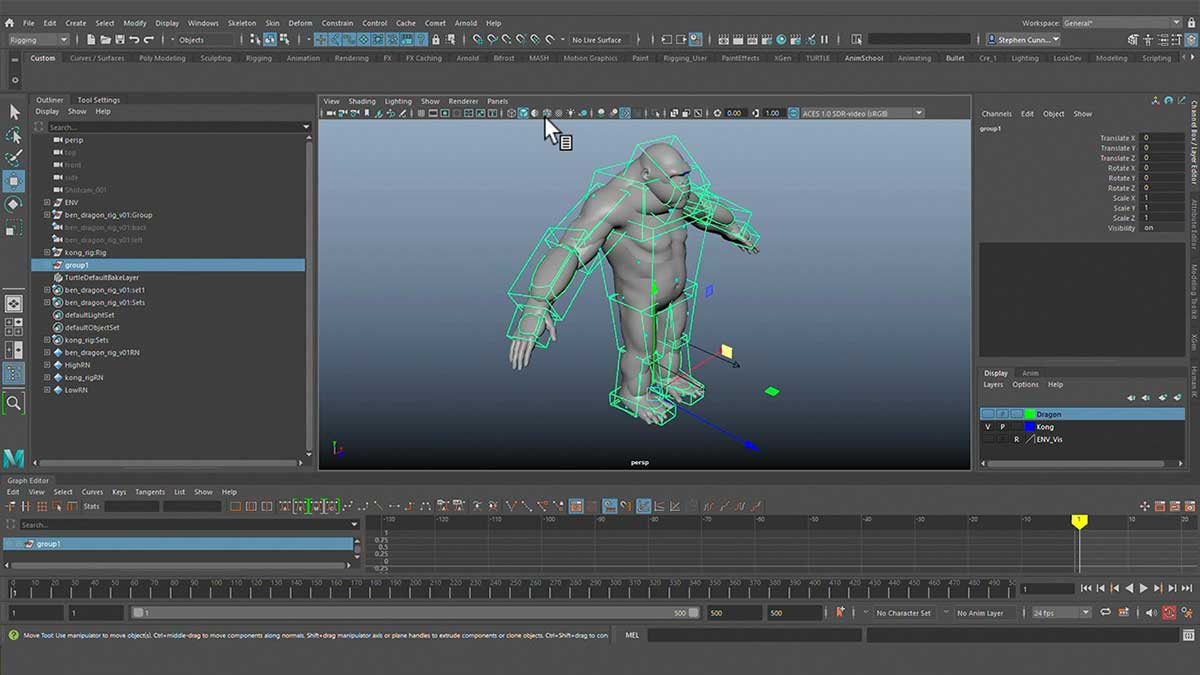Screen dimensions: 1200x675
Task: Switch to the Anim tab in the layer editor
Action: click(1030, 372)
